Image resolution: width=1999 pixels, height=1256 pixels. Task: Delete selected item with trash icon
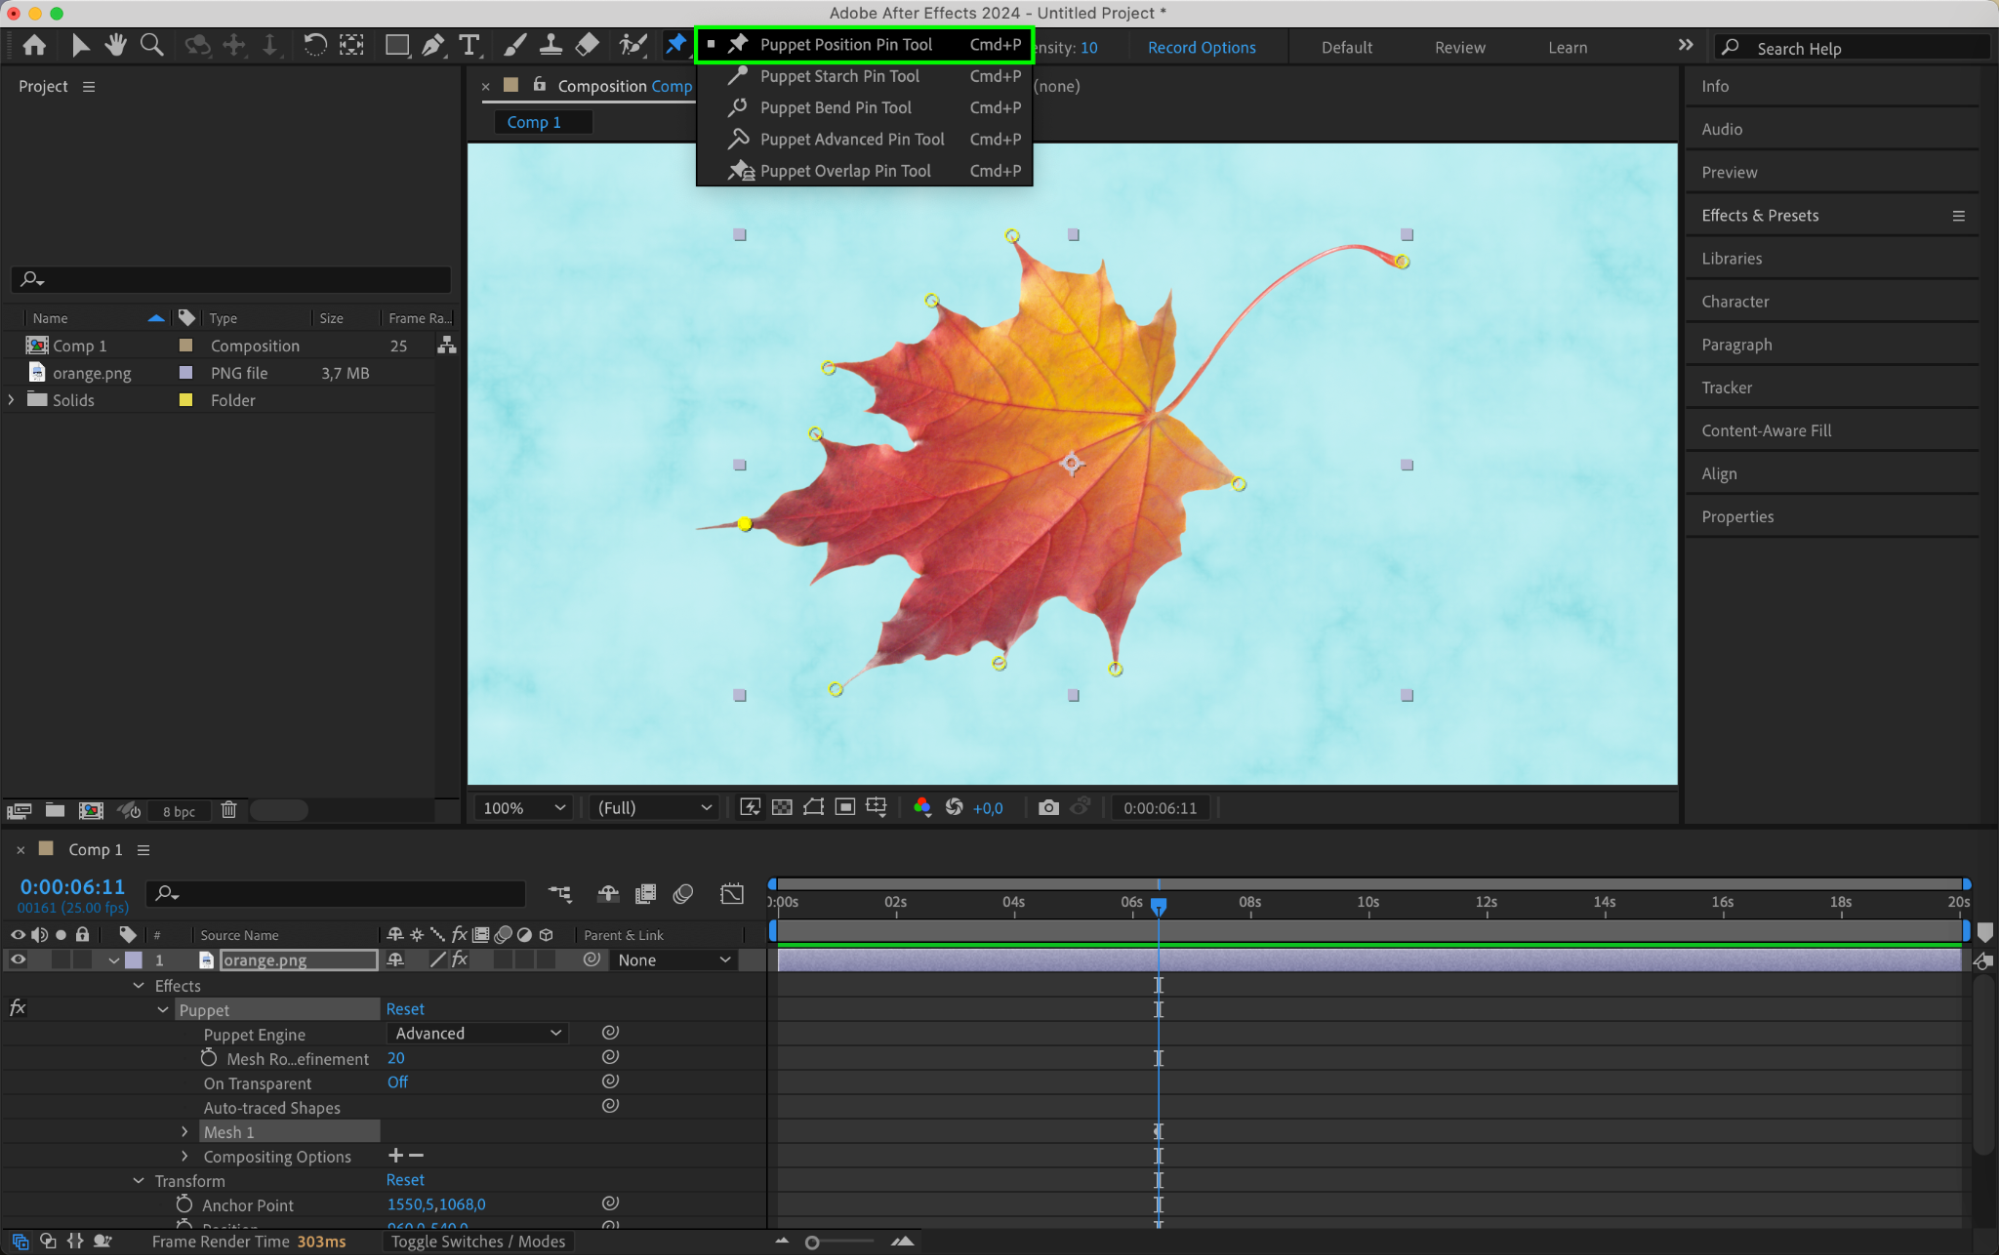tap(228, 810)
